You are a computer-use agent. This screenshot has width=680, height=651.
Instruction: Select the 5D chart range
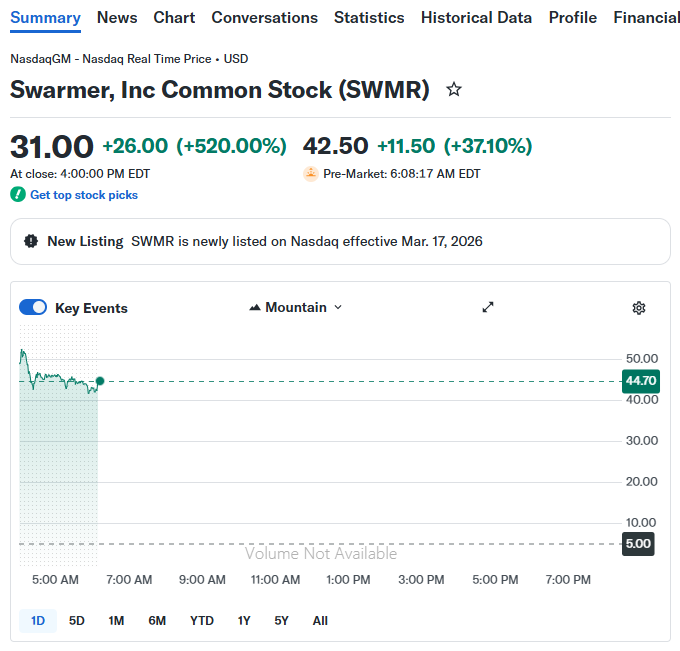77,621
